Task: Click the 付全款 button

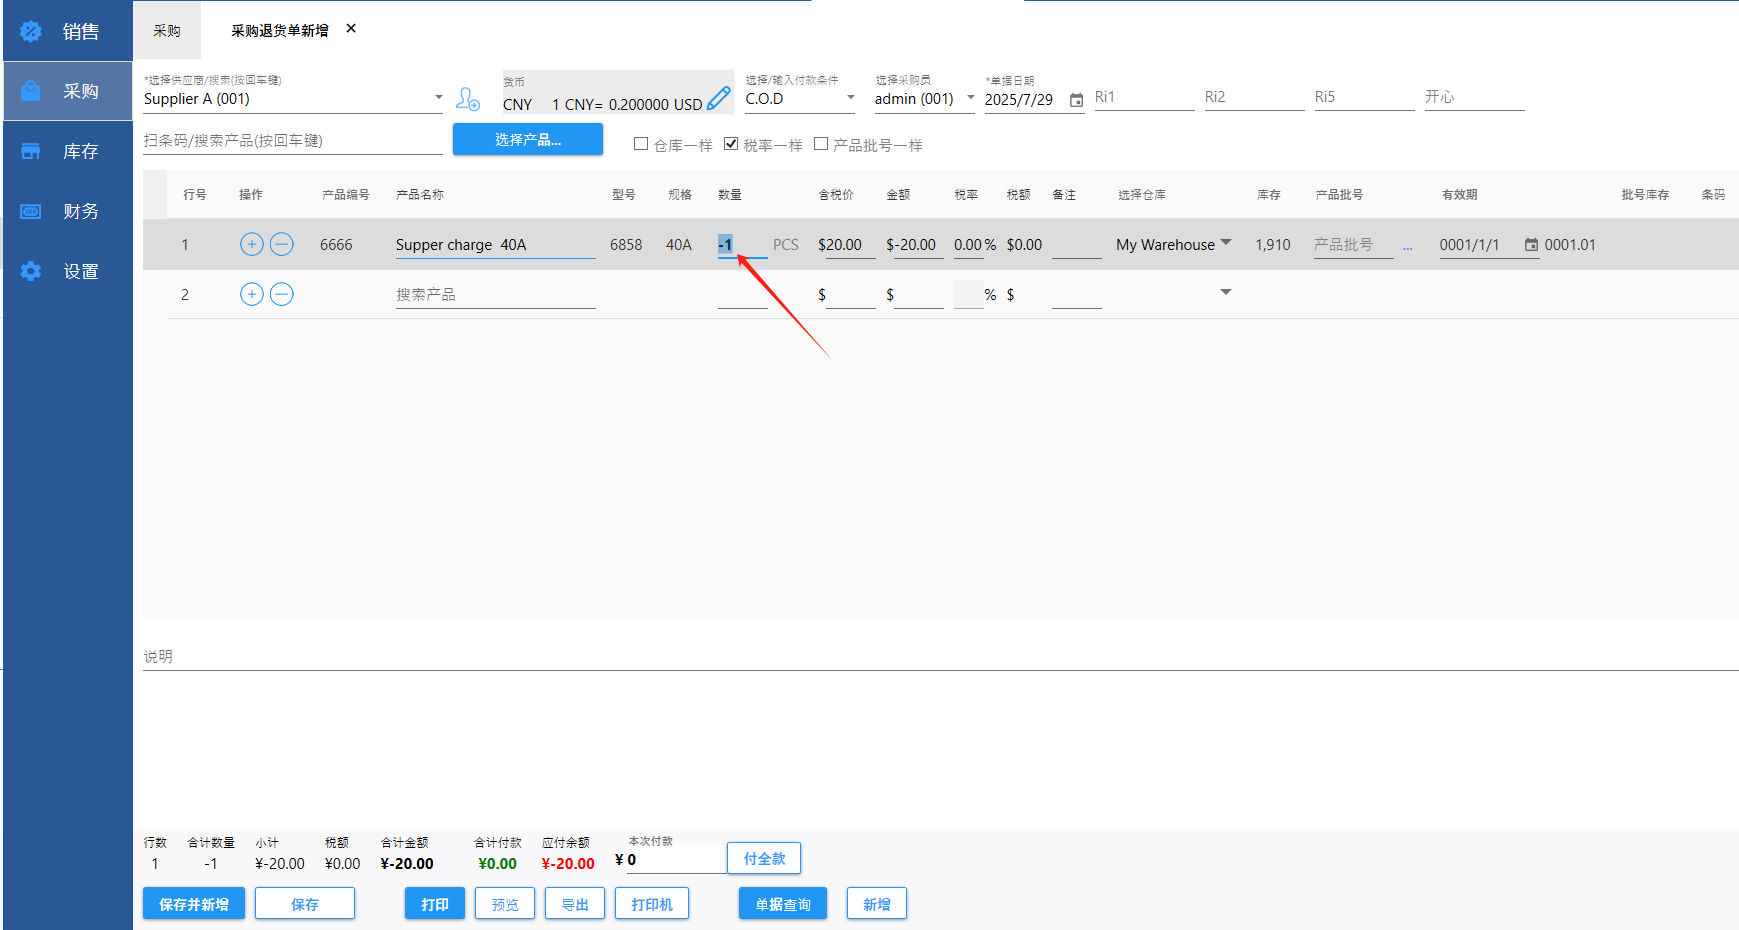Action: pos(764,859)
